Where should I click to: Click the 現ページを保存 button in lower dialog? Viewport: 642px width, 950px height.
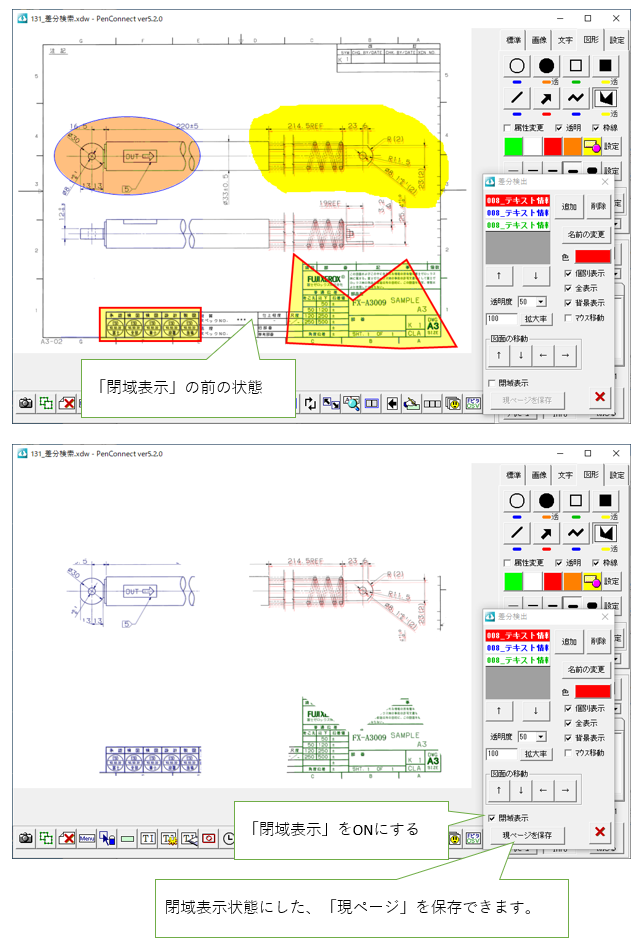(526, 834)
